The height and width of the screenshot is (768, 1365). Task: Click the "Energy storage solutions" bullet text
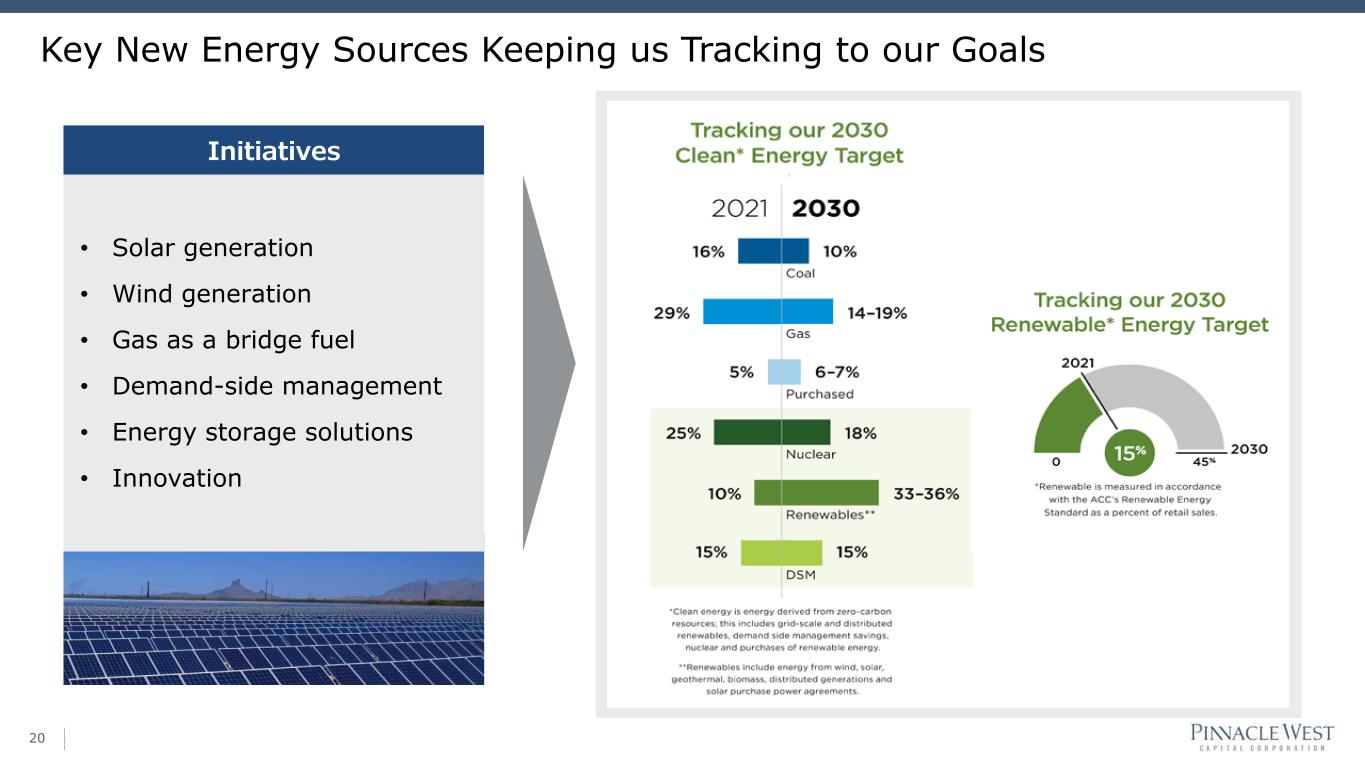pyautogui.click(x=262, y=432)
